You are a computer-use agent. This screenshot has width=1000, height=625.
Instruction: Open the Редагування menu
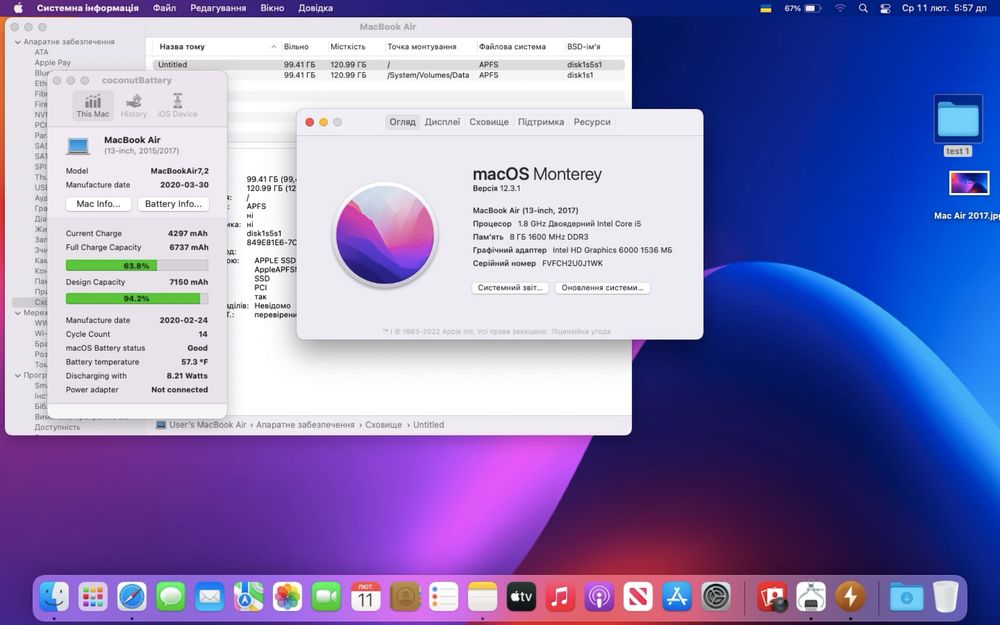218,8
